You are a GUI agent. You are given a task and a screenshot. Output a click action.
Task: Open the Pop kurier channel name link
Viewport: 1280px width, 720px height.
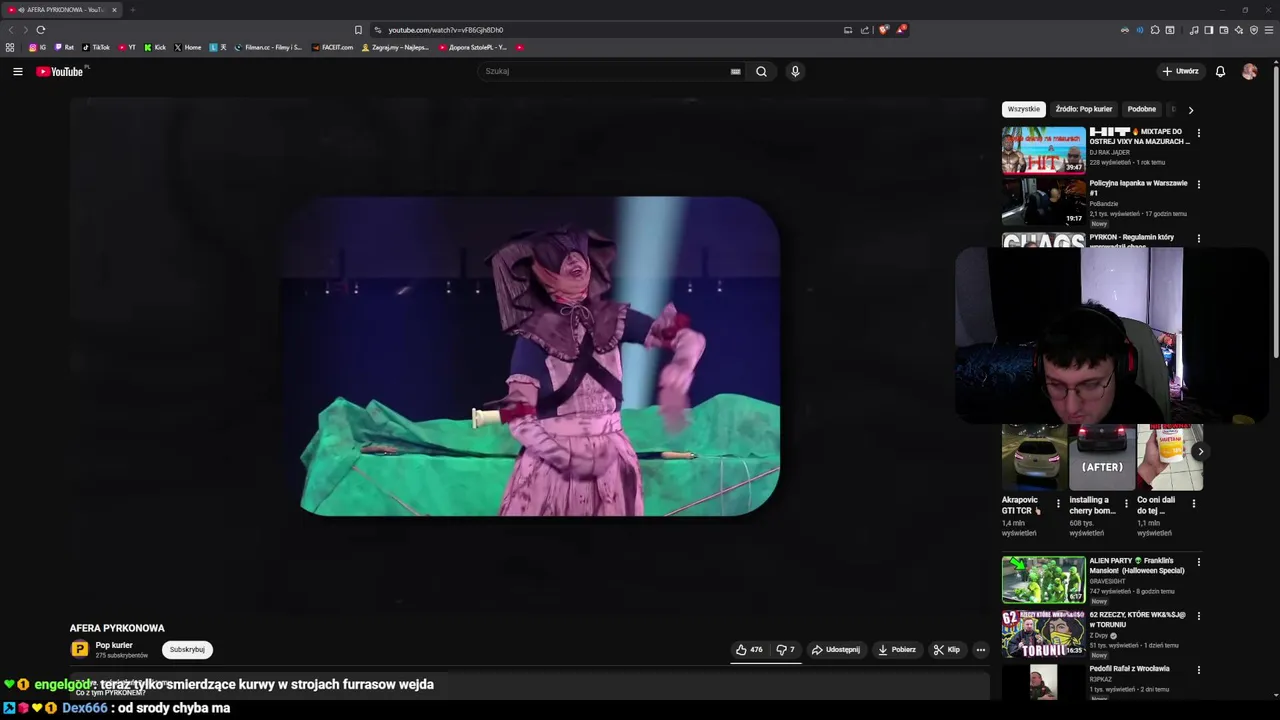coord(114,645)
